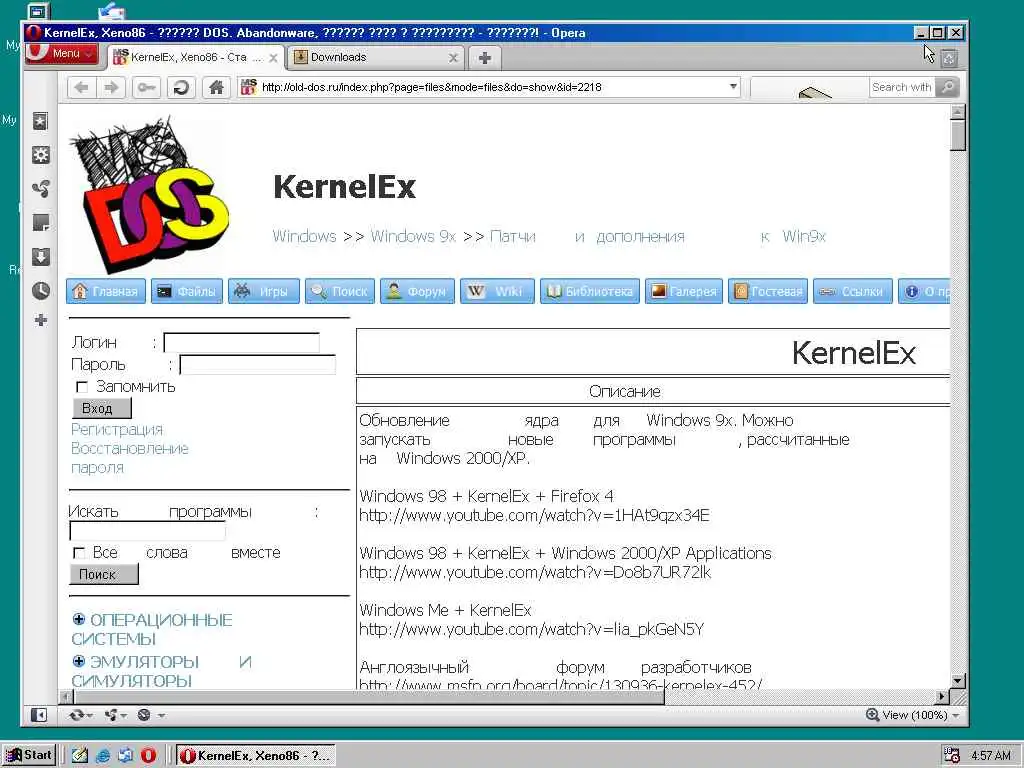This screenshot has width=1024, height=768.
Task: Launch Internet Explorer from quick launch
Action: (x=103, y=756)
